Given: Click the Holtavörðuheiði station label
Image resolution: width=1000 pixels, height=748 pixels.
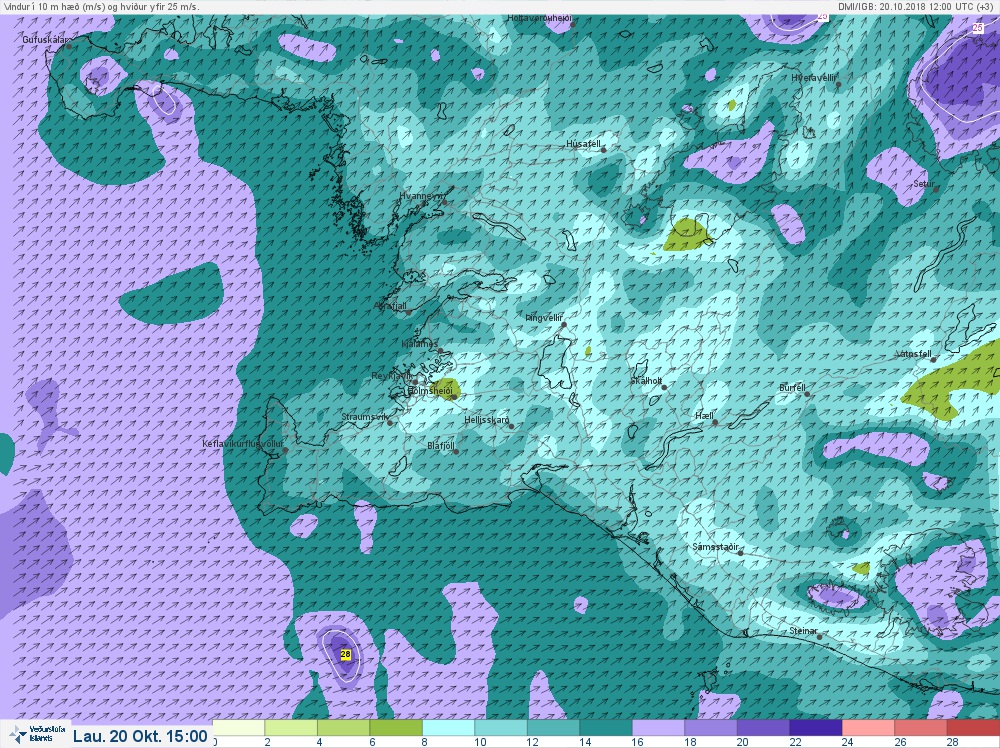Looking at the screenshot, I should pos(540,18).
